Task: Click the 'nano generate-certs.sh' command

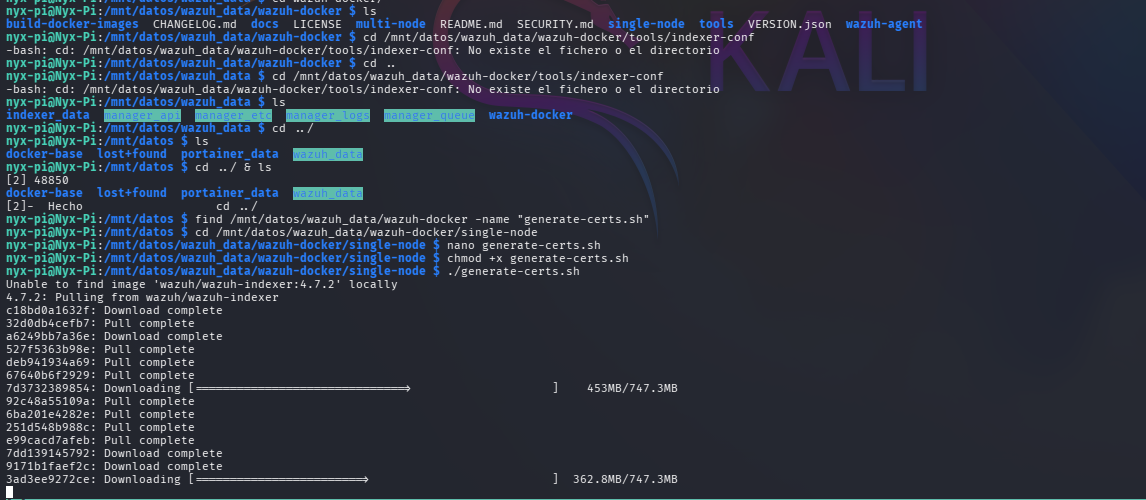Action: 523,245
